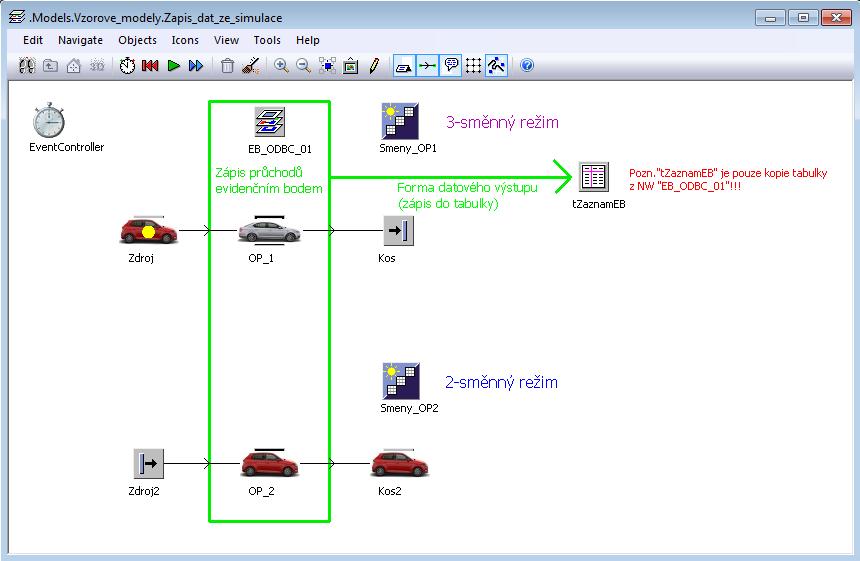The image size is (860, 561).
Task: Open the View menu
Action: click(227, 40)
